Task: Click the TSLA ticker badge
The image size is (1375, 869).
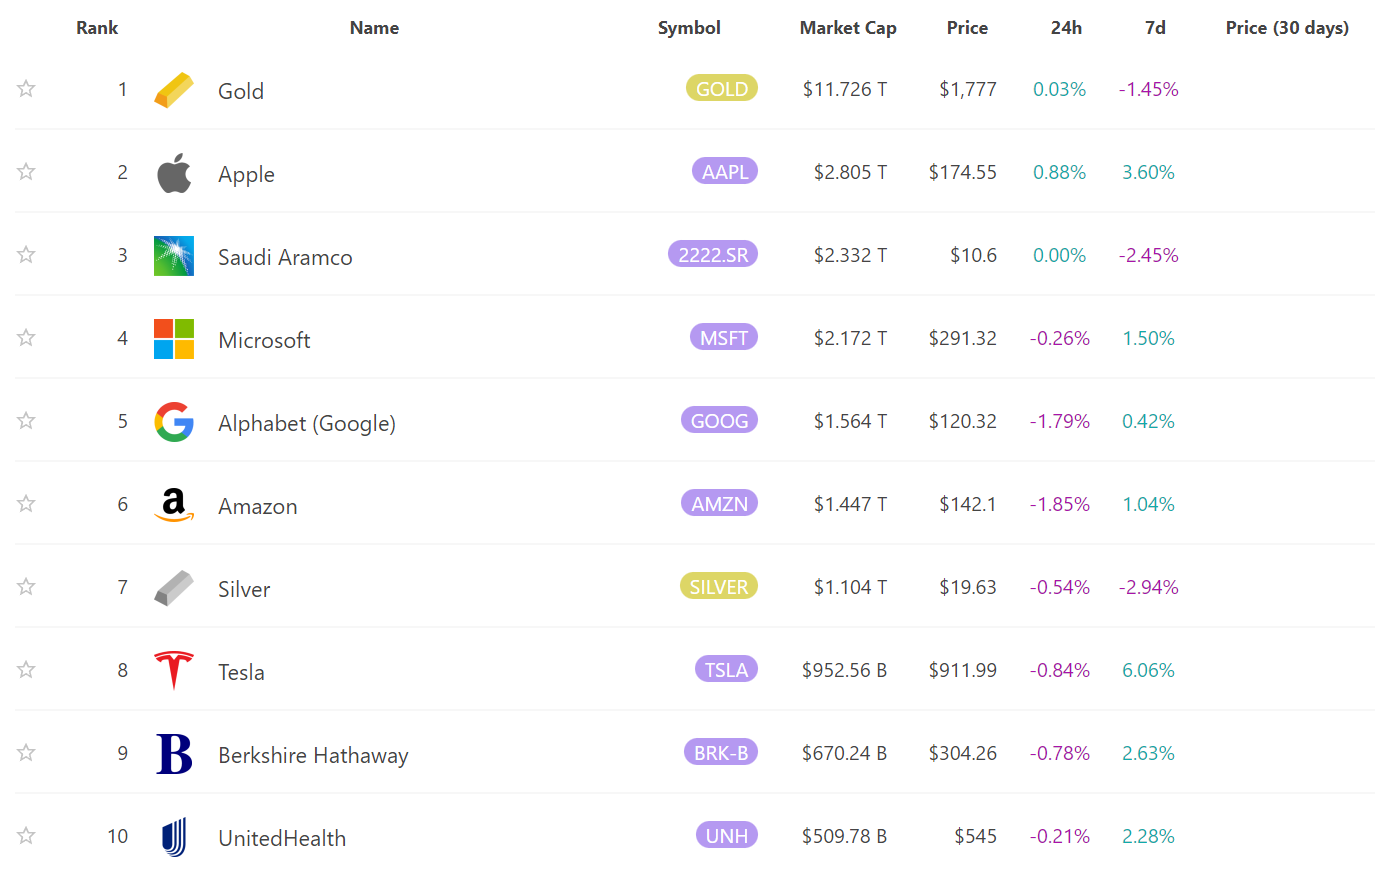Action: pos(726,669)
